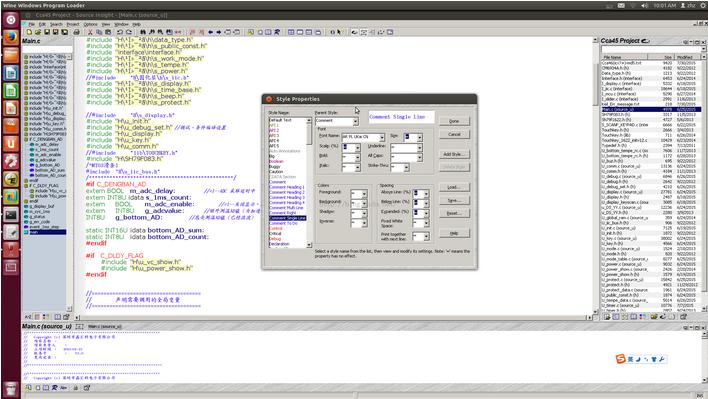Open the Underline dropdown
708x399 pixels.
tap(419, 148)
